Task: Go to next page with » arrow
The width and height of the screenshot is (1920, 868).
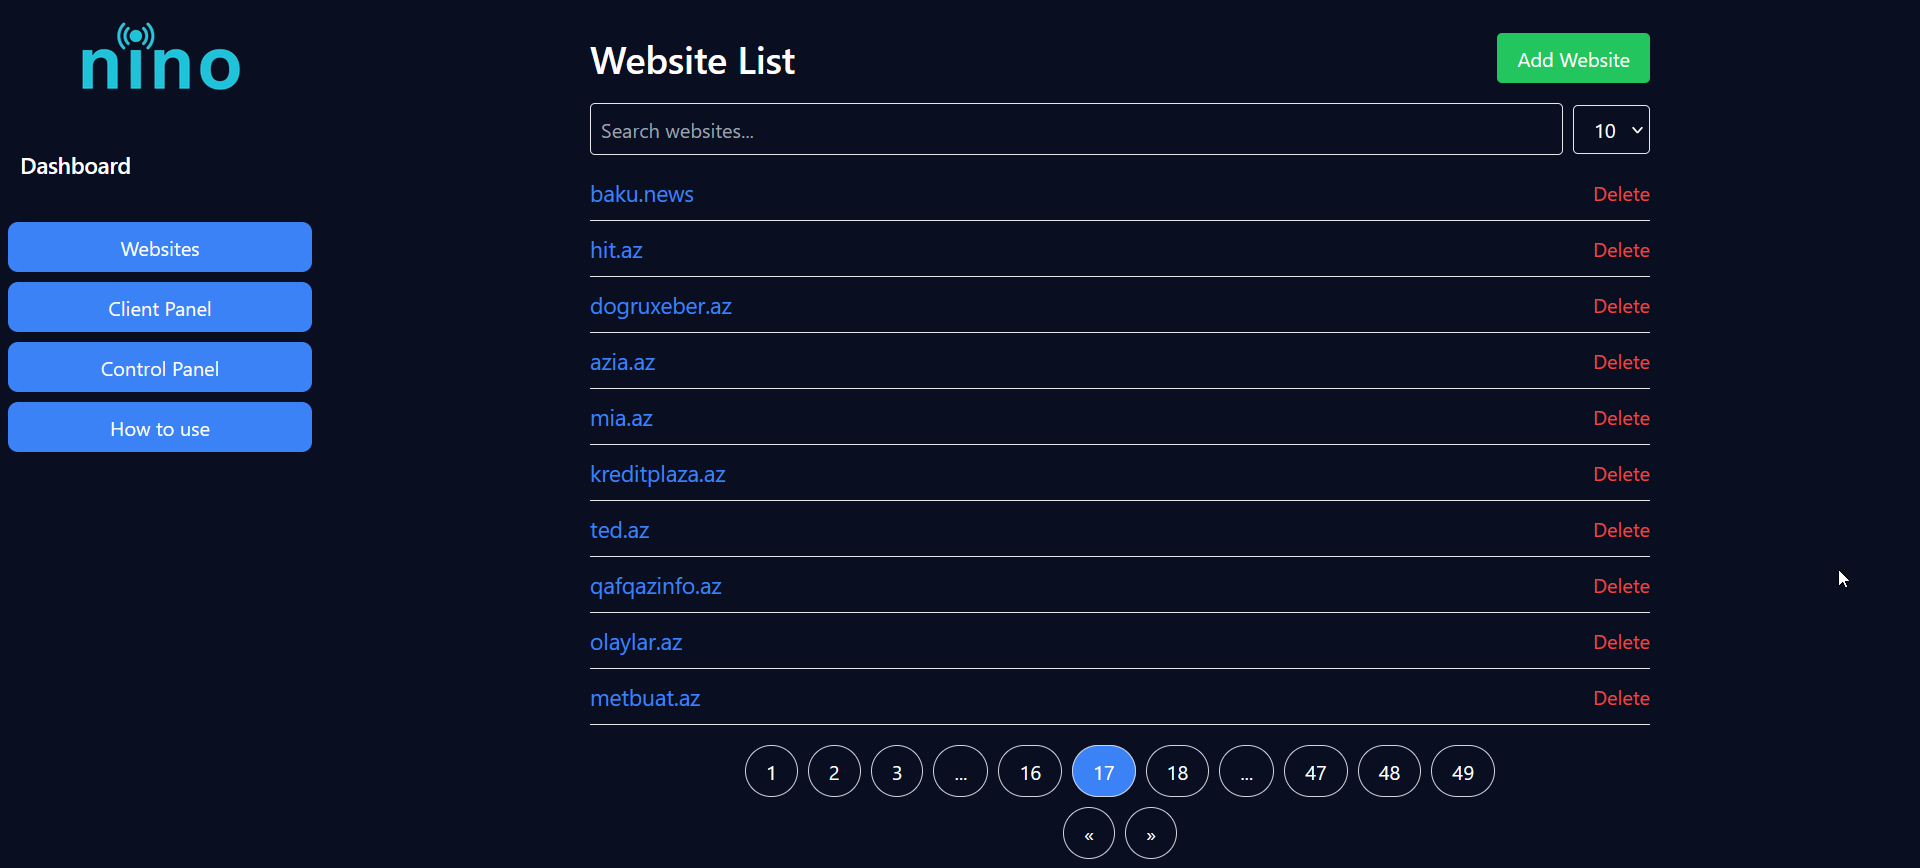Action: pos(1151,833)
